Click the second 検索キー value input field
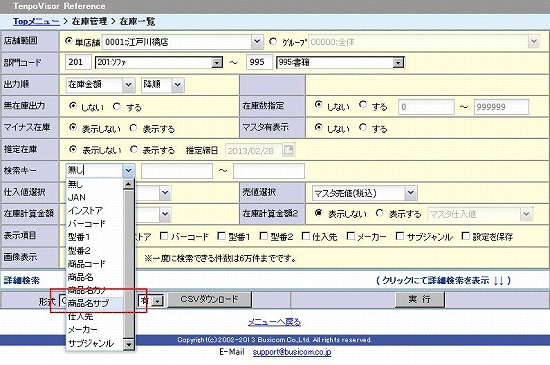This screenshot has height=365, width=550. coord(269,171)
